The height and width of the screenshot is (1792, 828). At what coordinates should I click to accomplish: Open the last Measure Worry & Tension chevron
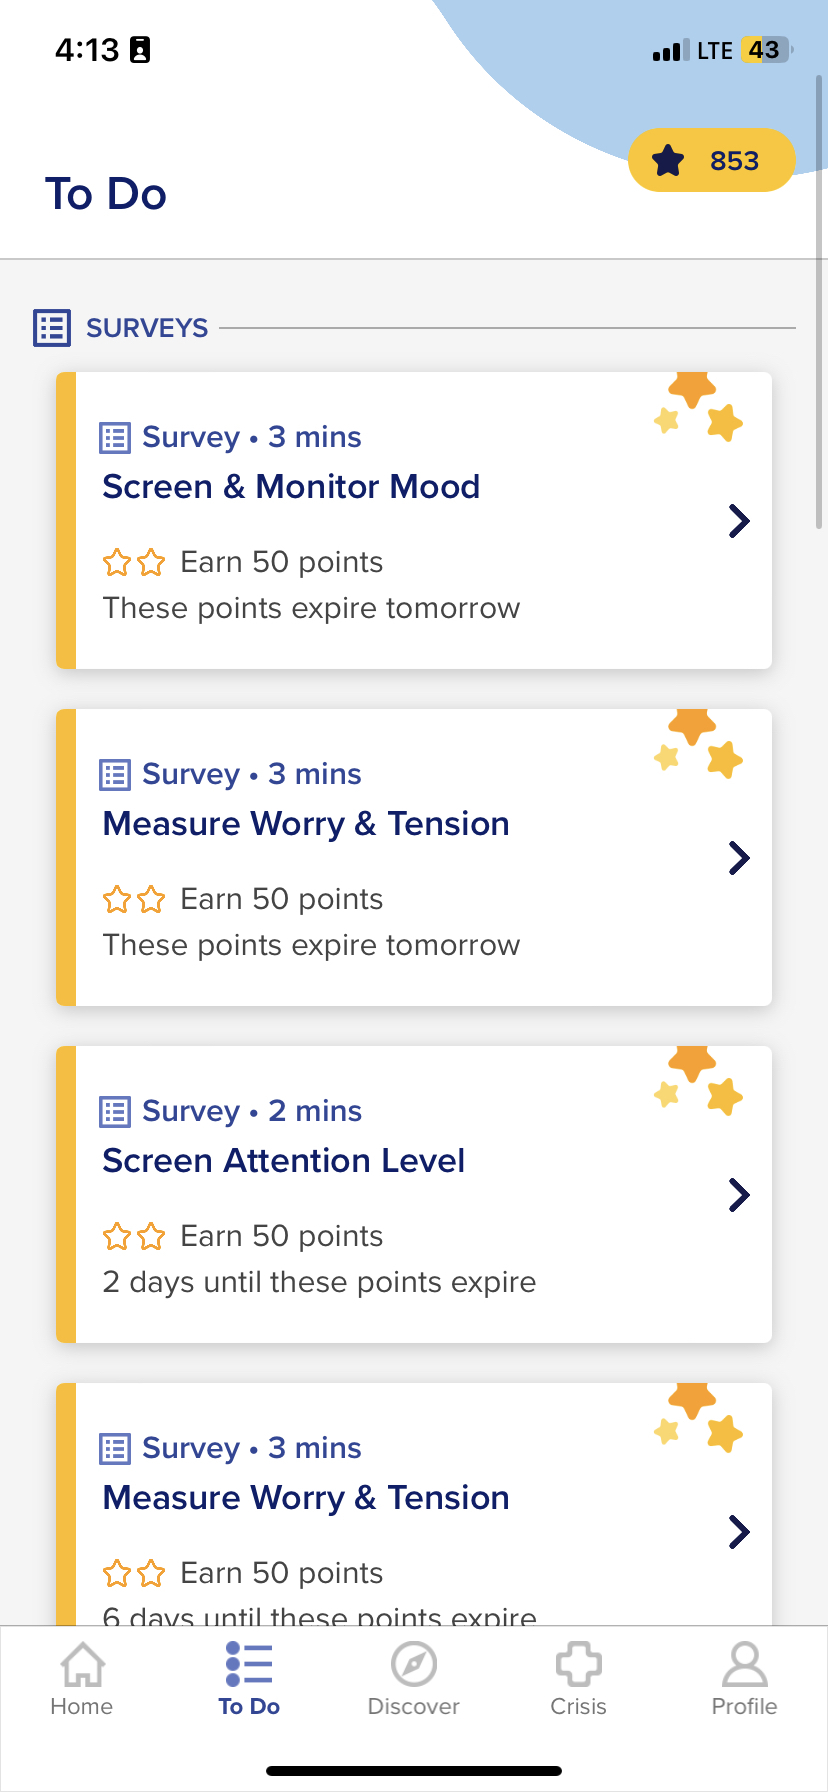[x=739, y=1532]
